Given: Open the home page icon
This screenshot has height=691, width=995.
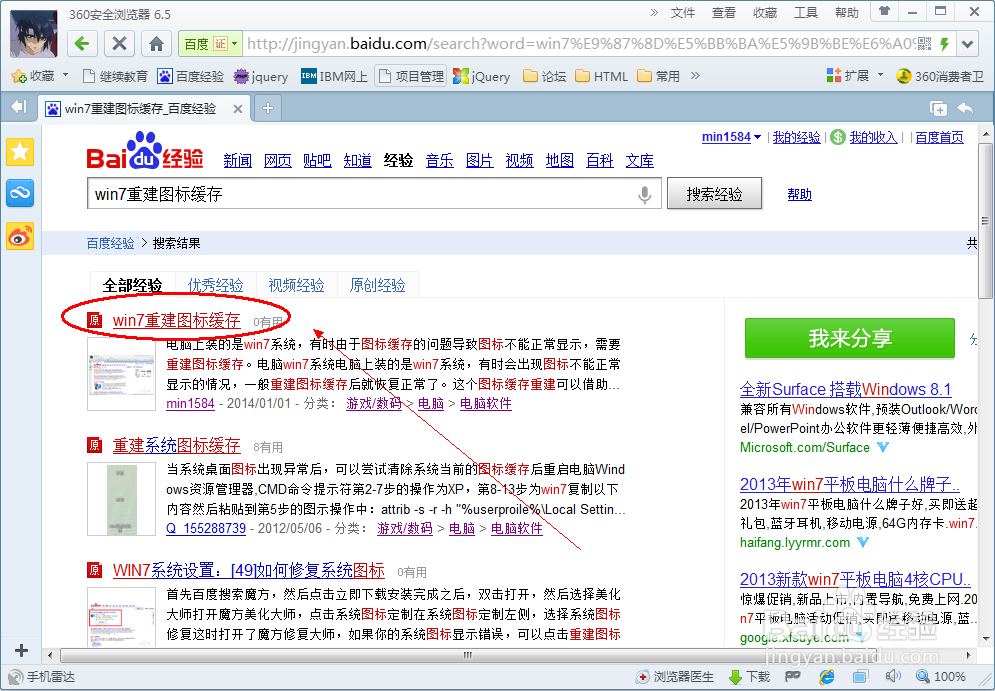Looking at the screenshot, I should [156, 44].
